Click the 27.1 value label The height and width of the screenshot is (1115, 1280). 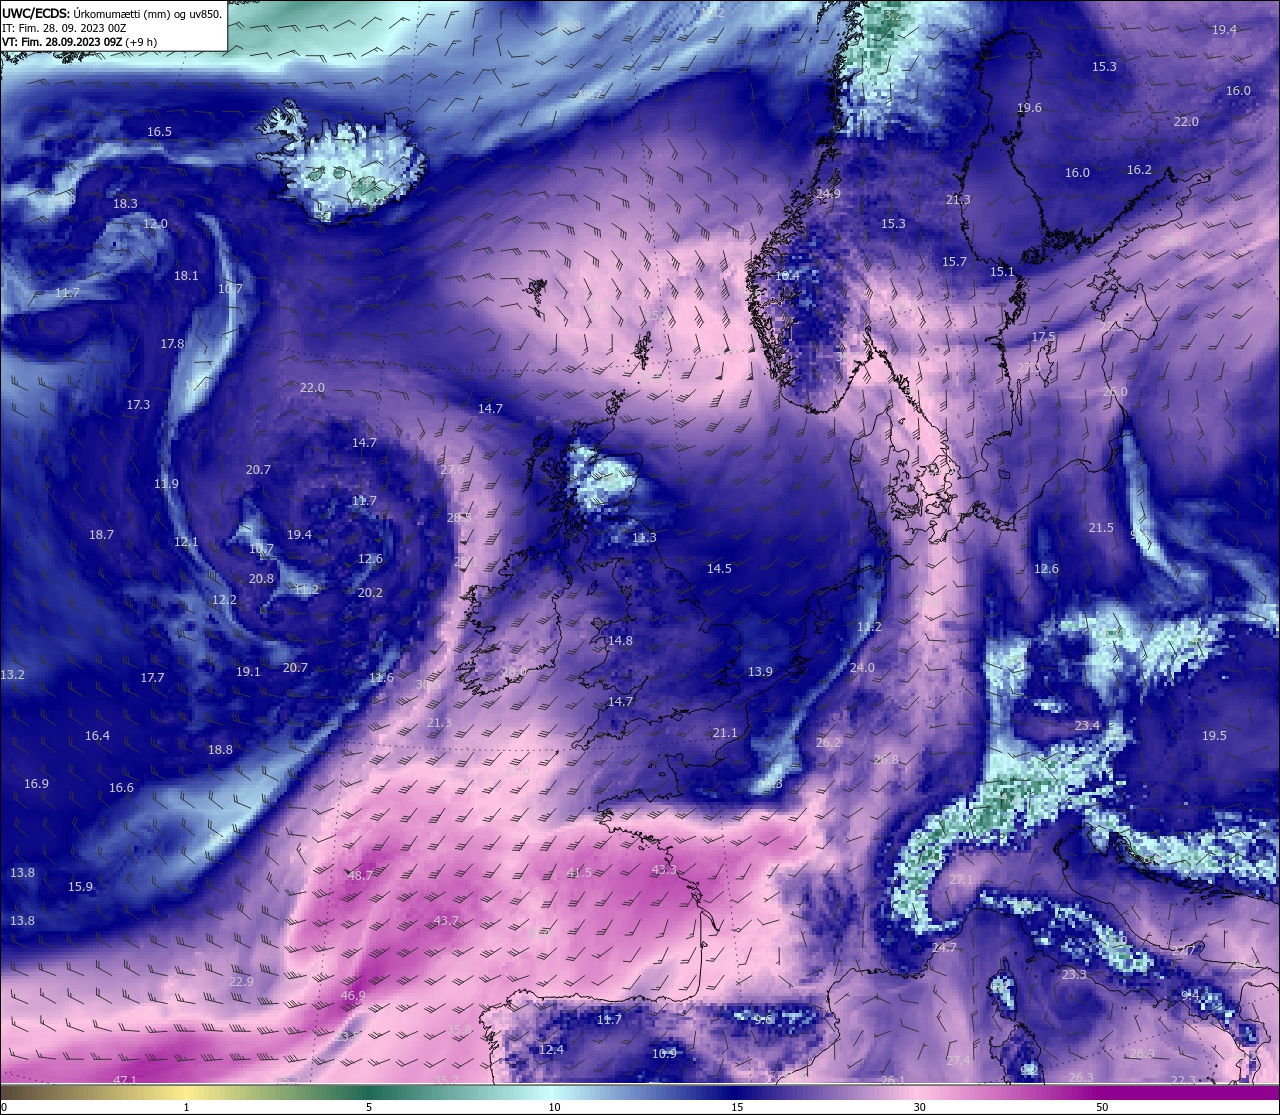[x=961, y=880]
